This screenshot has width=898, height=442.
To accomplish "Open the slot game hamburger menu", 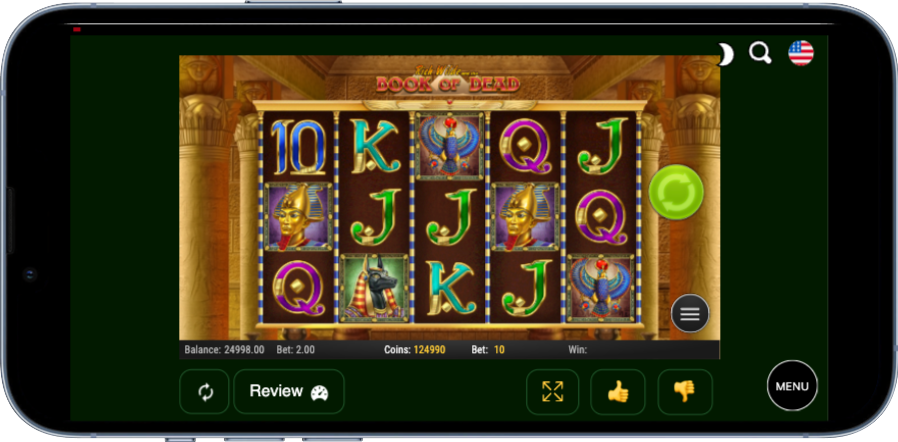I will [x=690, y=313].
